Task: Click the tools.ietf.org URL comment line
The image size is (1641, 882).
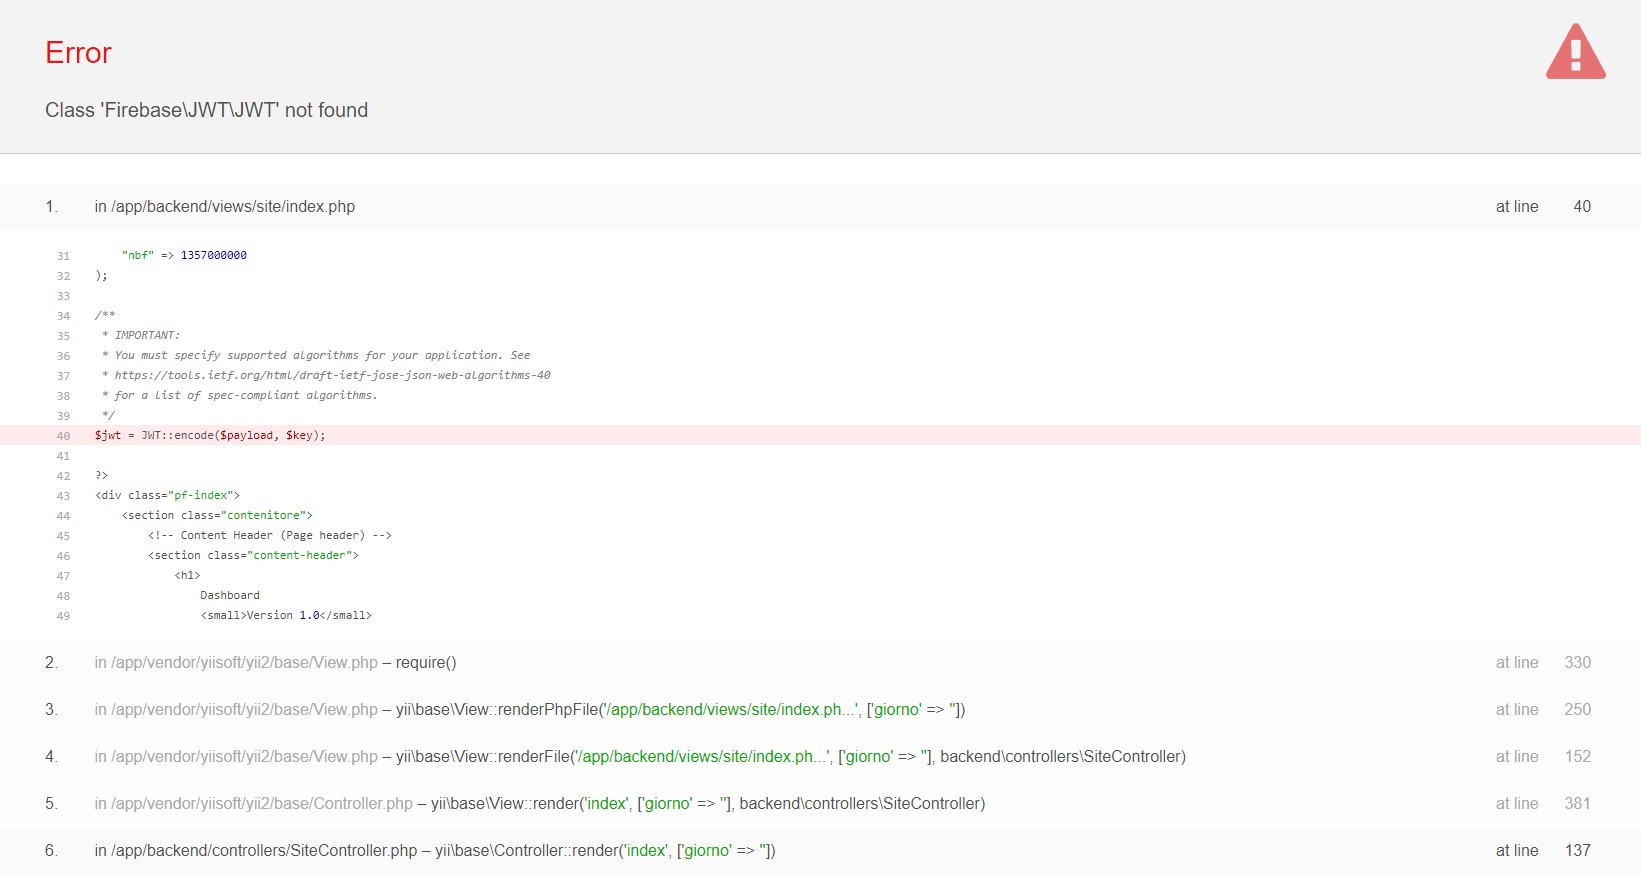Action: (x=326, y=375)
